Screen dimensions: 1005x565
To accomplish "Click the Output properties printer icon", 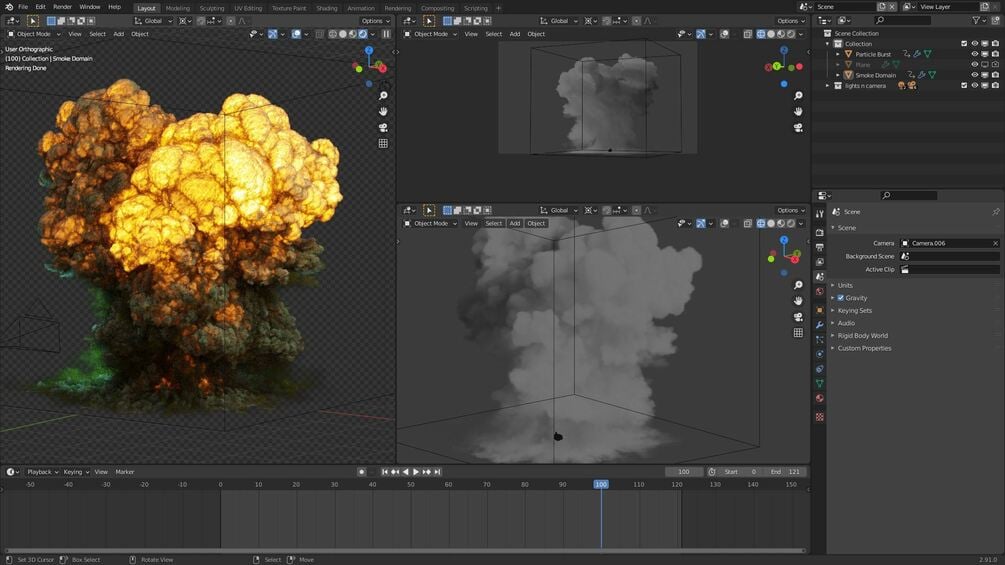I will tap(820, 247).
